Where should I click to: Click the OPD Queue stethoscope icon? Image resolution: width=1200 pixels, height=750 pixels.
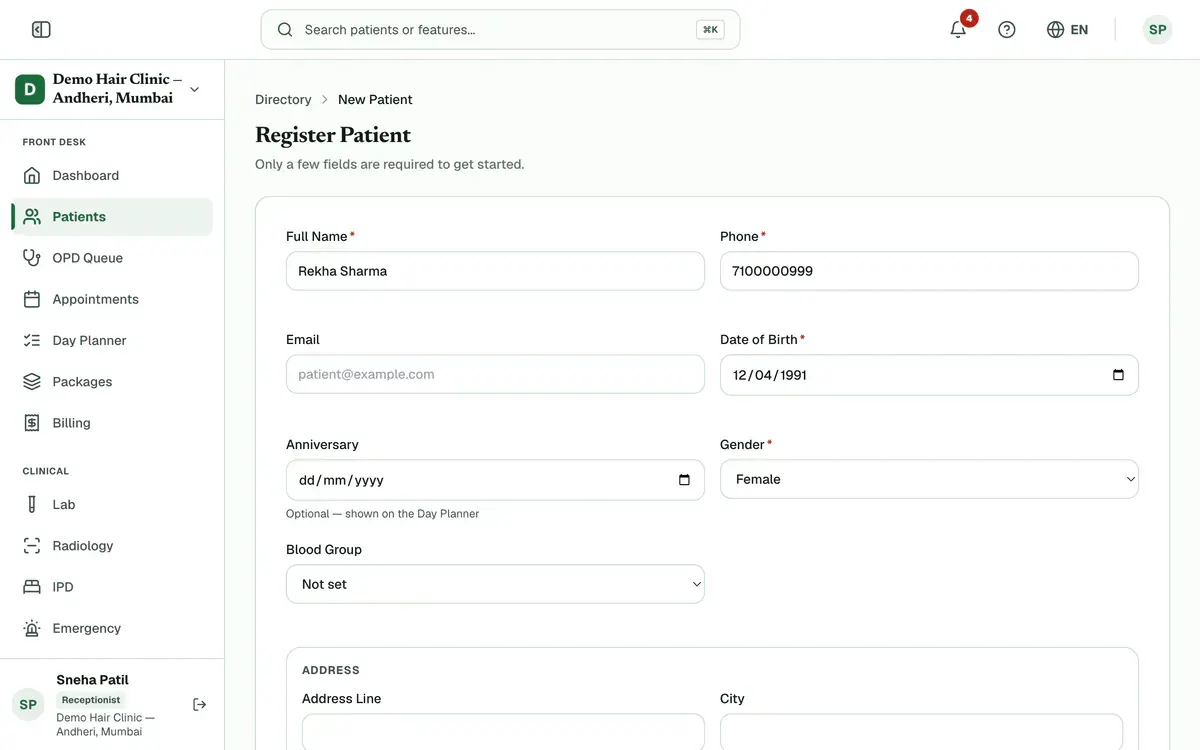pos(32,258)
